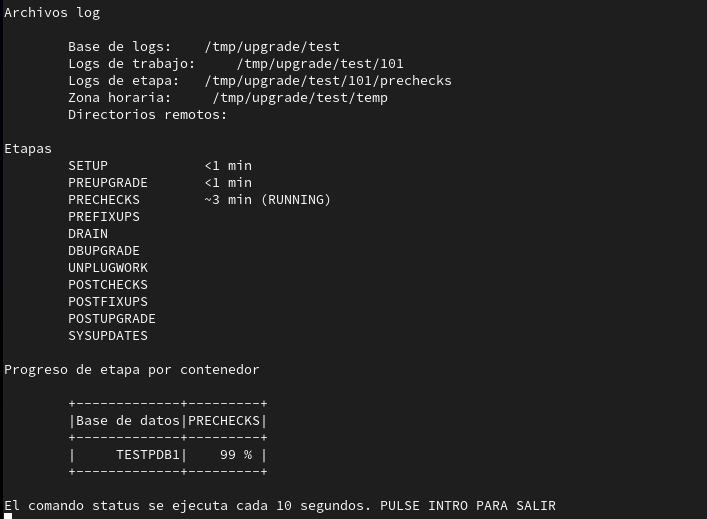707x519 pixels.
Task: Click the POSTCHECKS stage name
Action: (108, 285)
